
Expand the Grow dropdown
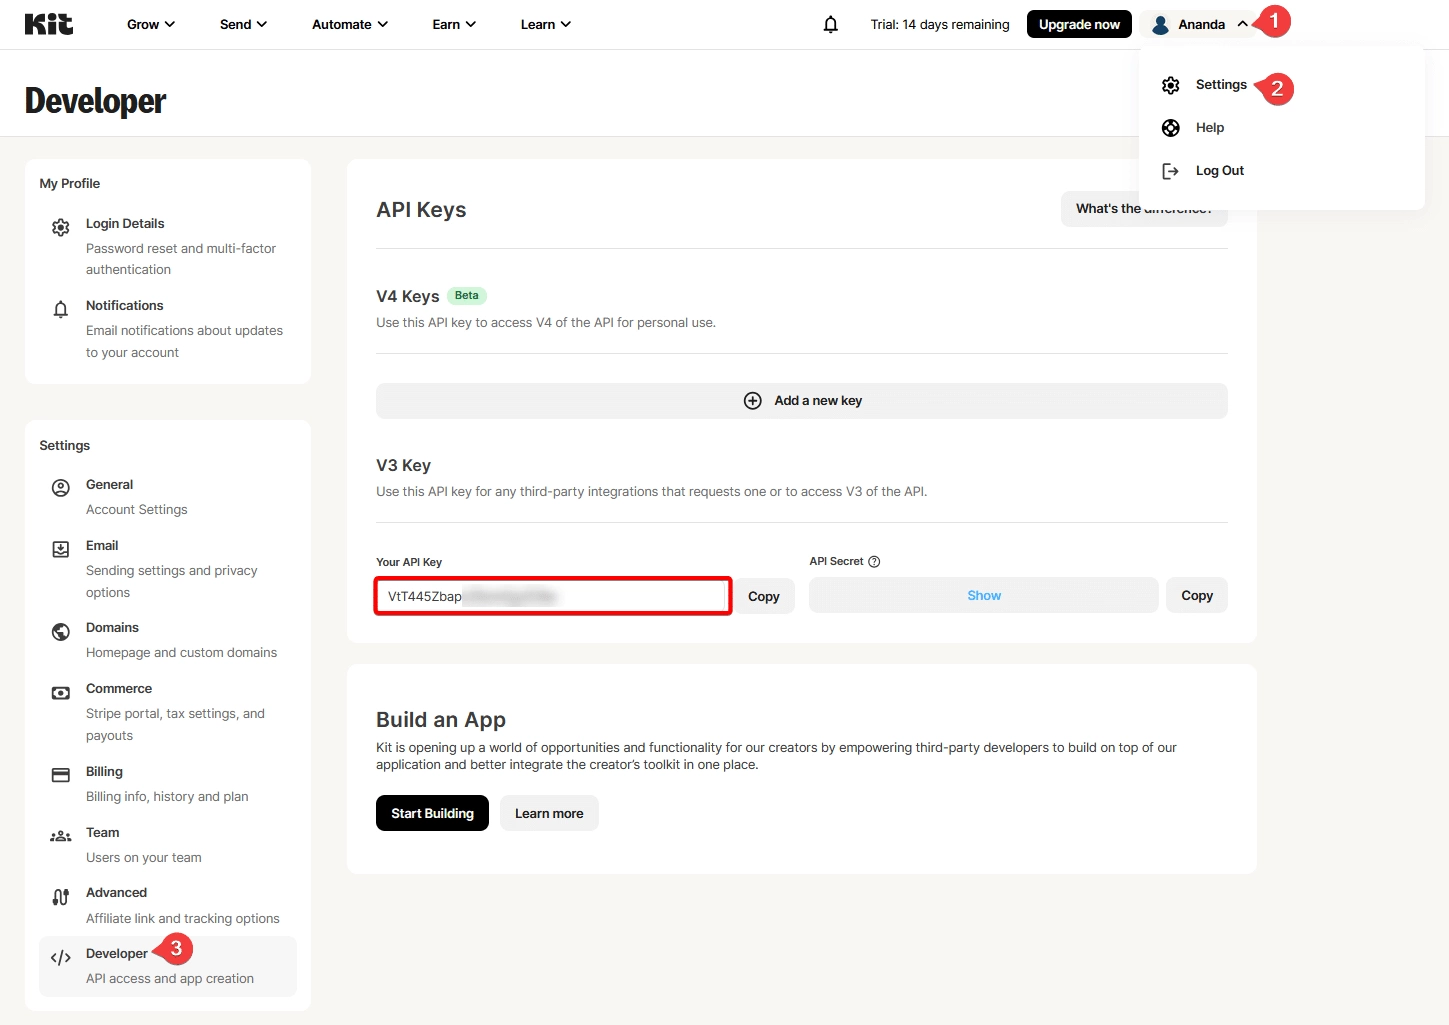tap(150, 23)
